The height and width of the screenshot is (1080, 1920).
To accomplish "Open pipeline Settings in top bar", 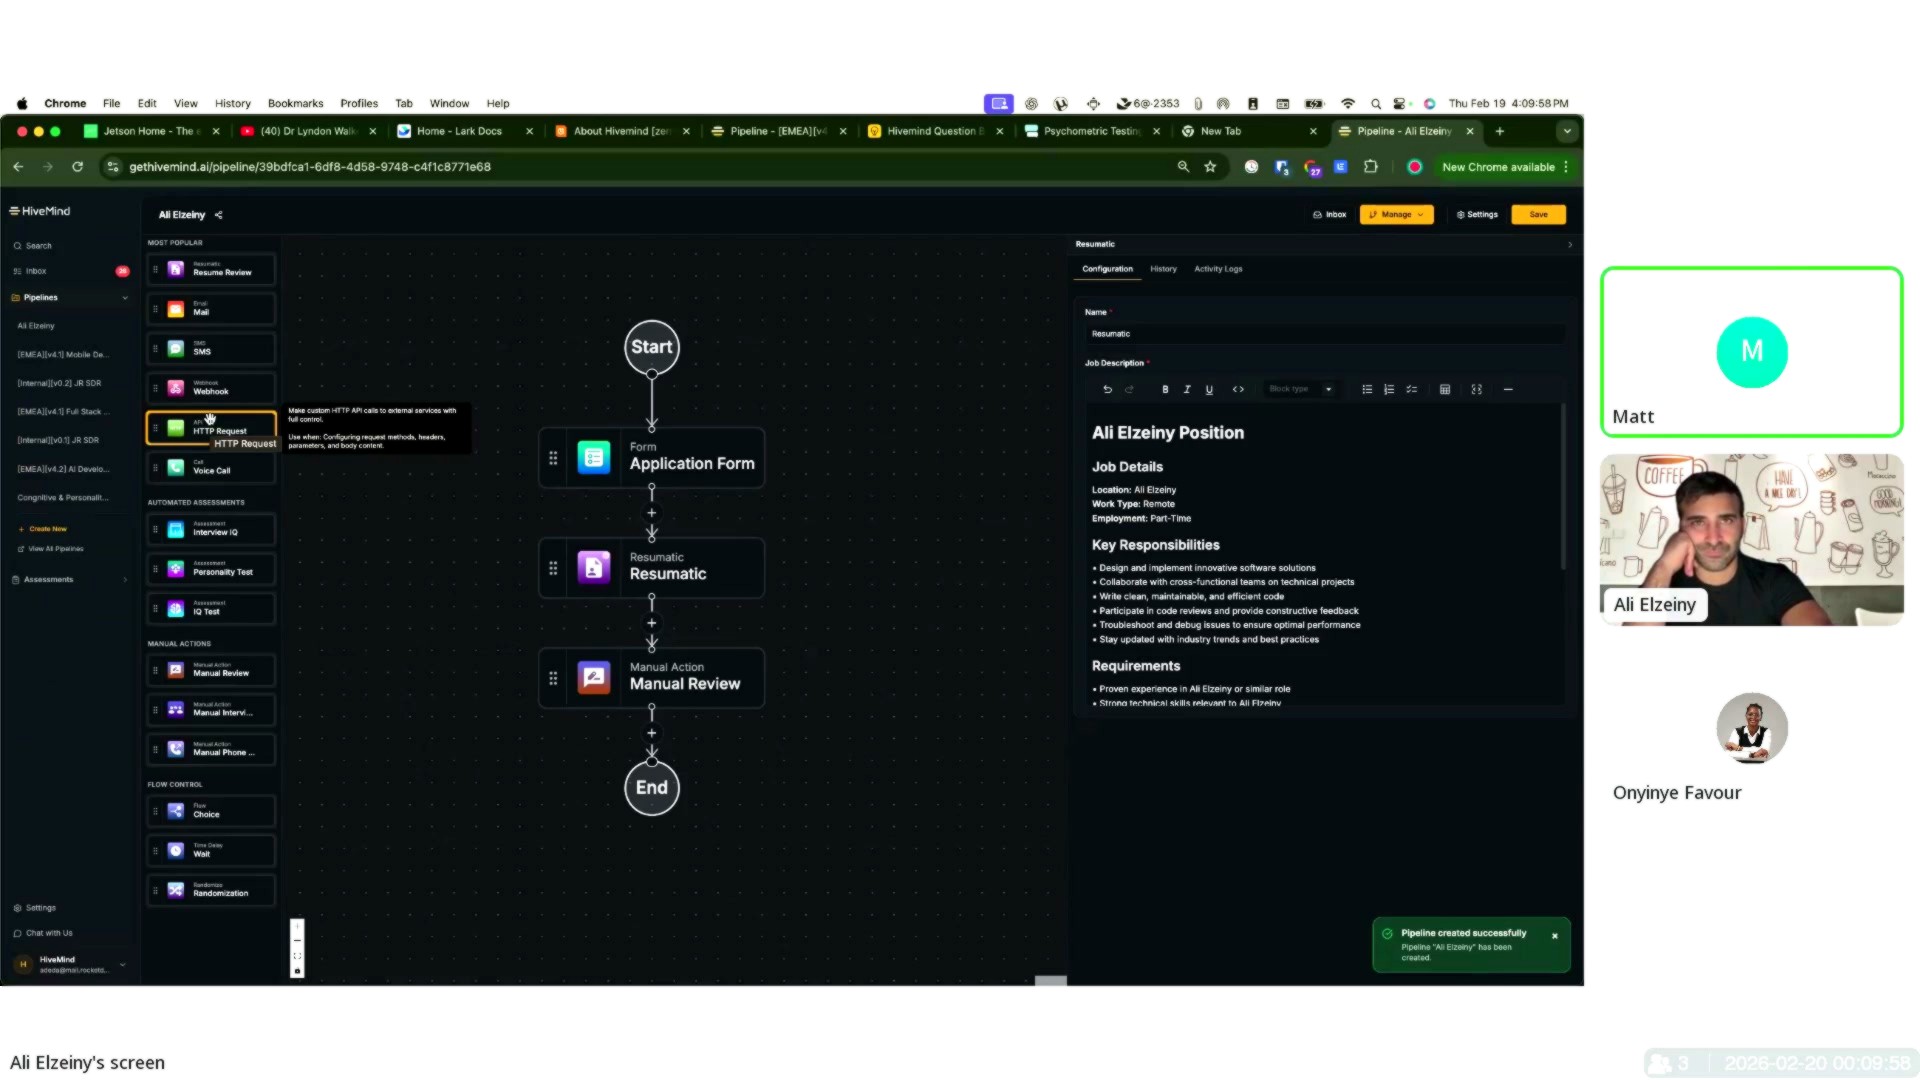I will [x=1477, y=214].
